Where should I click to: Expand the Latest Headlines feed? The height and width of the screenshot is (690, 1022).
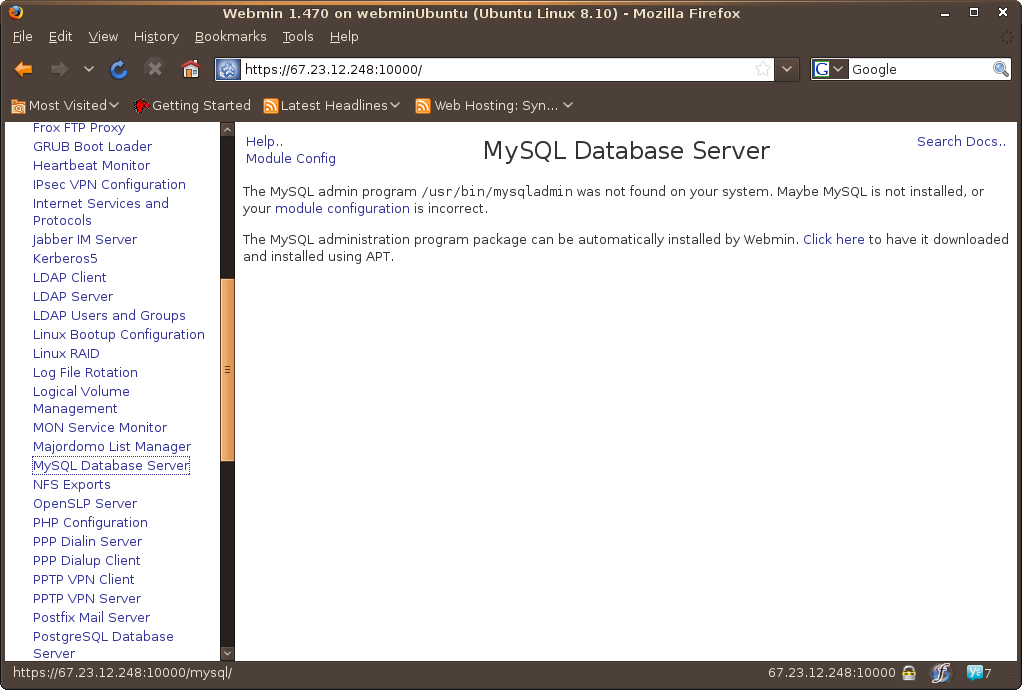click(x=332, y=106)
